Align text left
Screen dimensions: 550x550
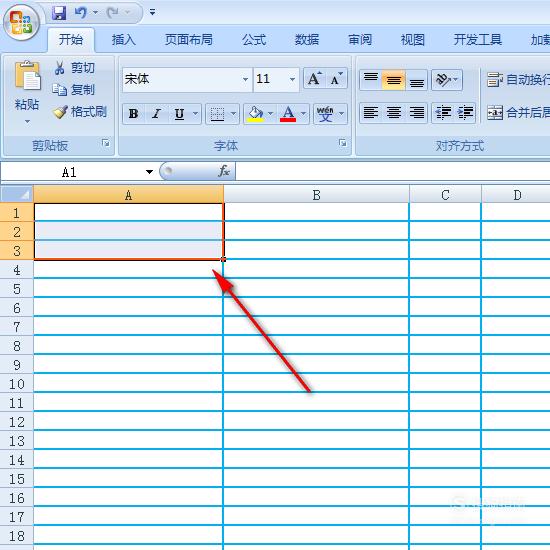coord(371,113)
